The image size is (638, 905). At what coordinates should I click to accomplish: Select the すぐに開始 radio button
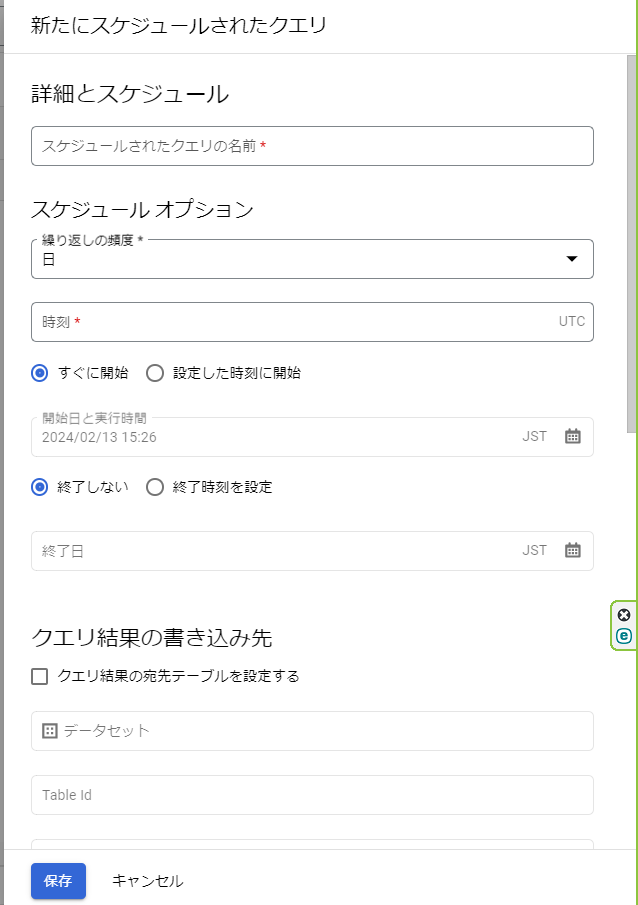40,373
